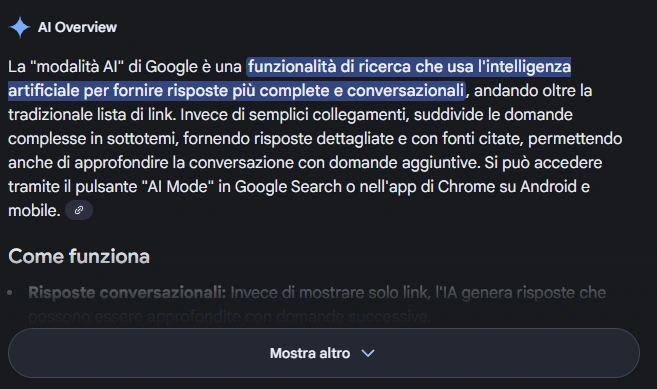
Task: Select the AI Overview title label
Action: tap(77, 27)
